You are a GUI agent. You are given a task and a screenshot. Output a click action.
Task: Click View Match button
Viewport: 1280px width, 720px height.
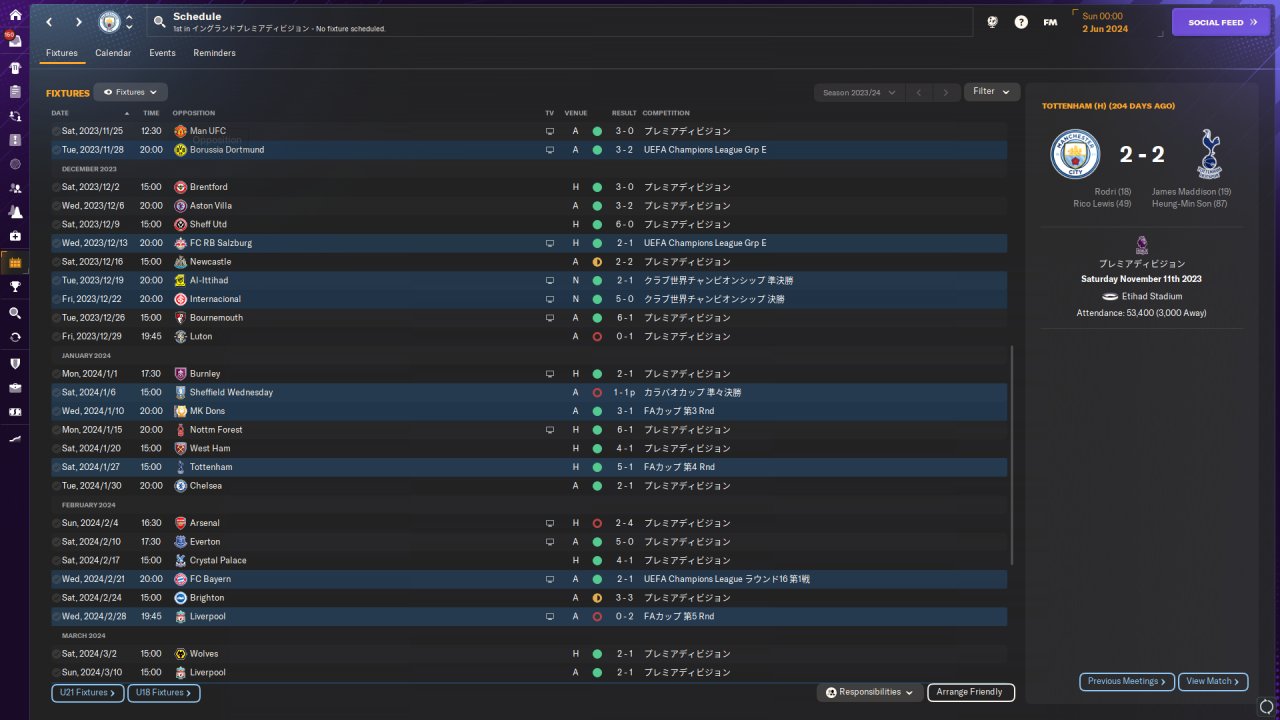pos(1213,681)
